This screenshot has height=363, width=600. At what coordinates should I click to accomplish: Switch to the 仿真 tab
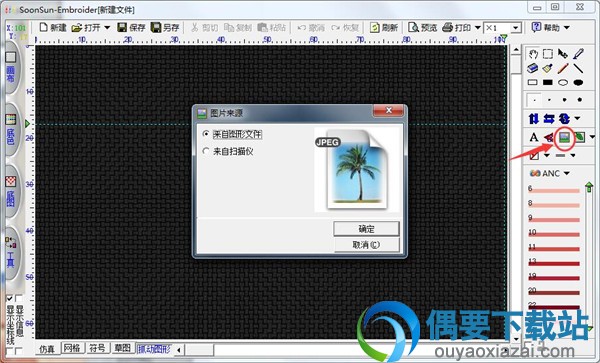pos(47,349)
